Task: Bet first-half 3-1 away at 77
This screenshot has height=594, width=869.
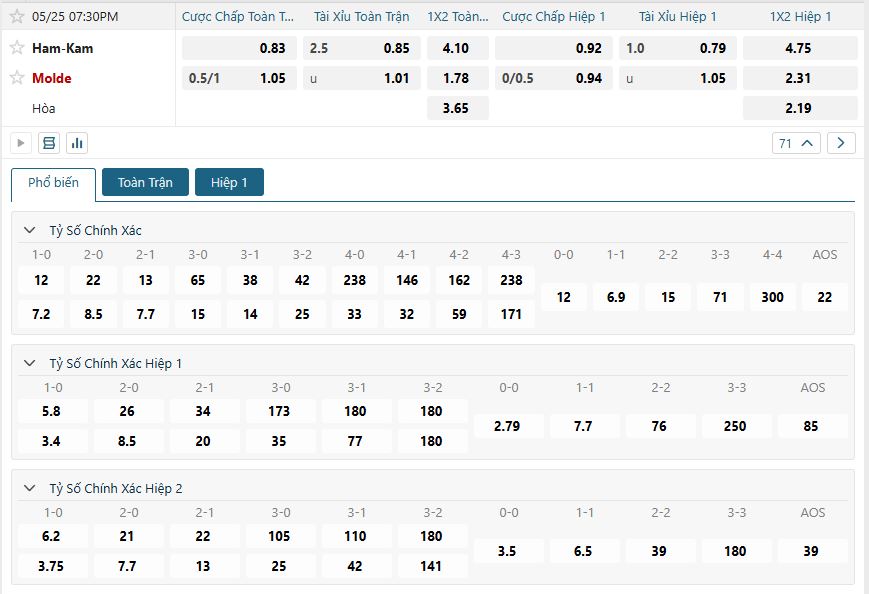Action: [x=356, y=441]
